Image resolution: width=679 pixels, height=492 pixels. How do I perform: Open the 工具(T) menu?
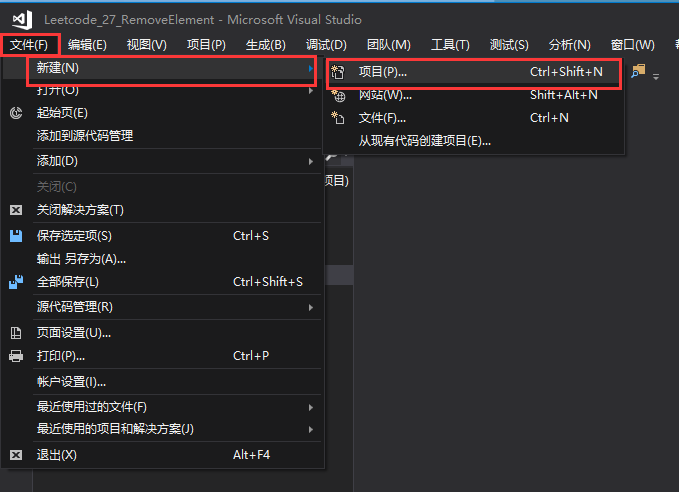(x=450, y=45)
